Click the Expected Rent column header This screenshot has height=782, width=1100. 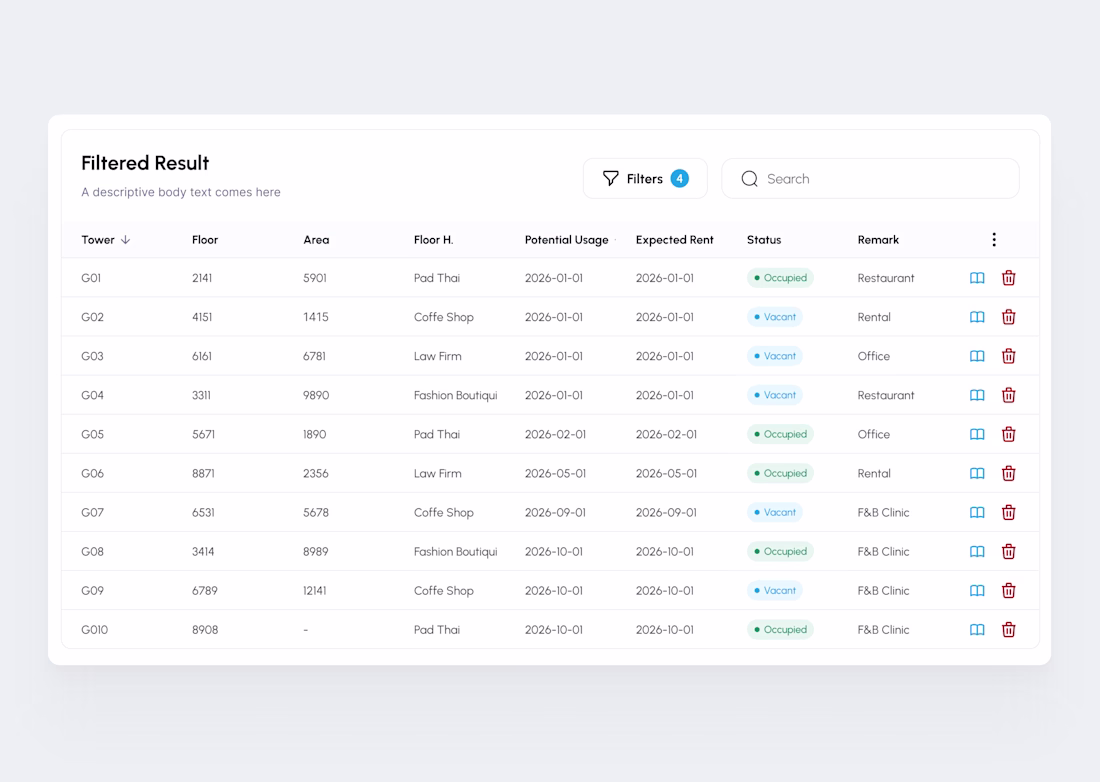point(675,240)
